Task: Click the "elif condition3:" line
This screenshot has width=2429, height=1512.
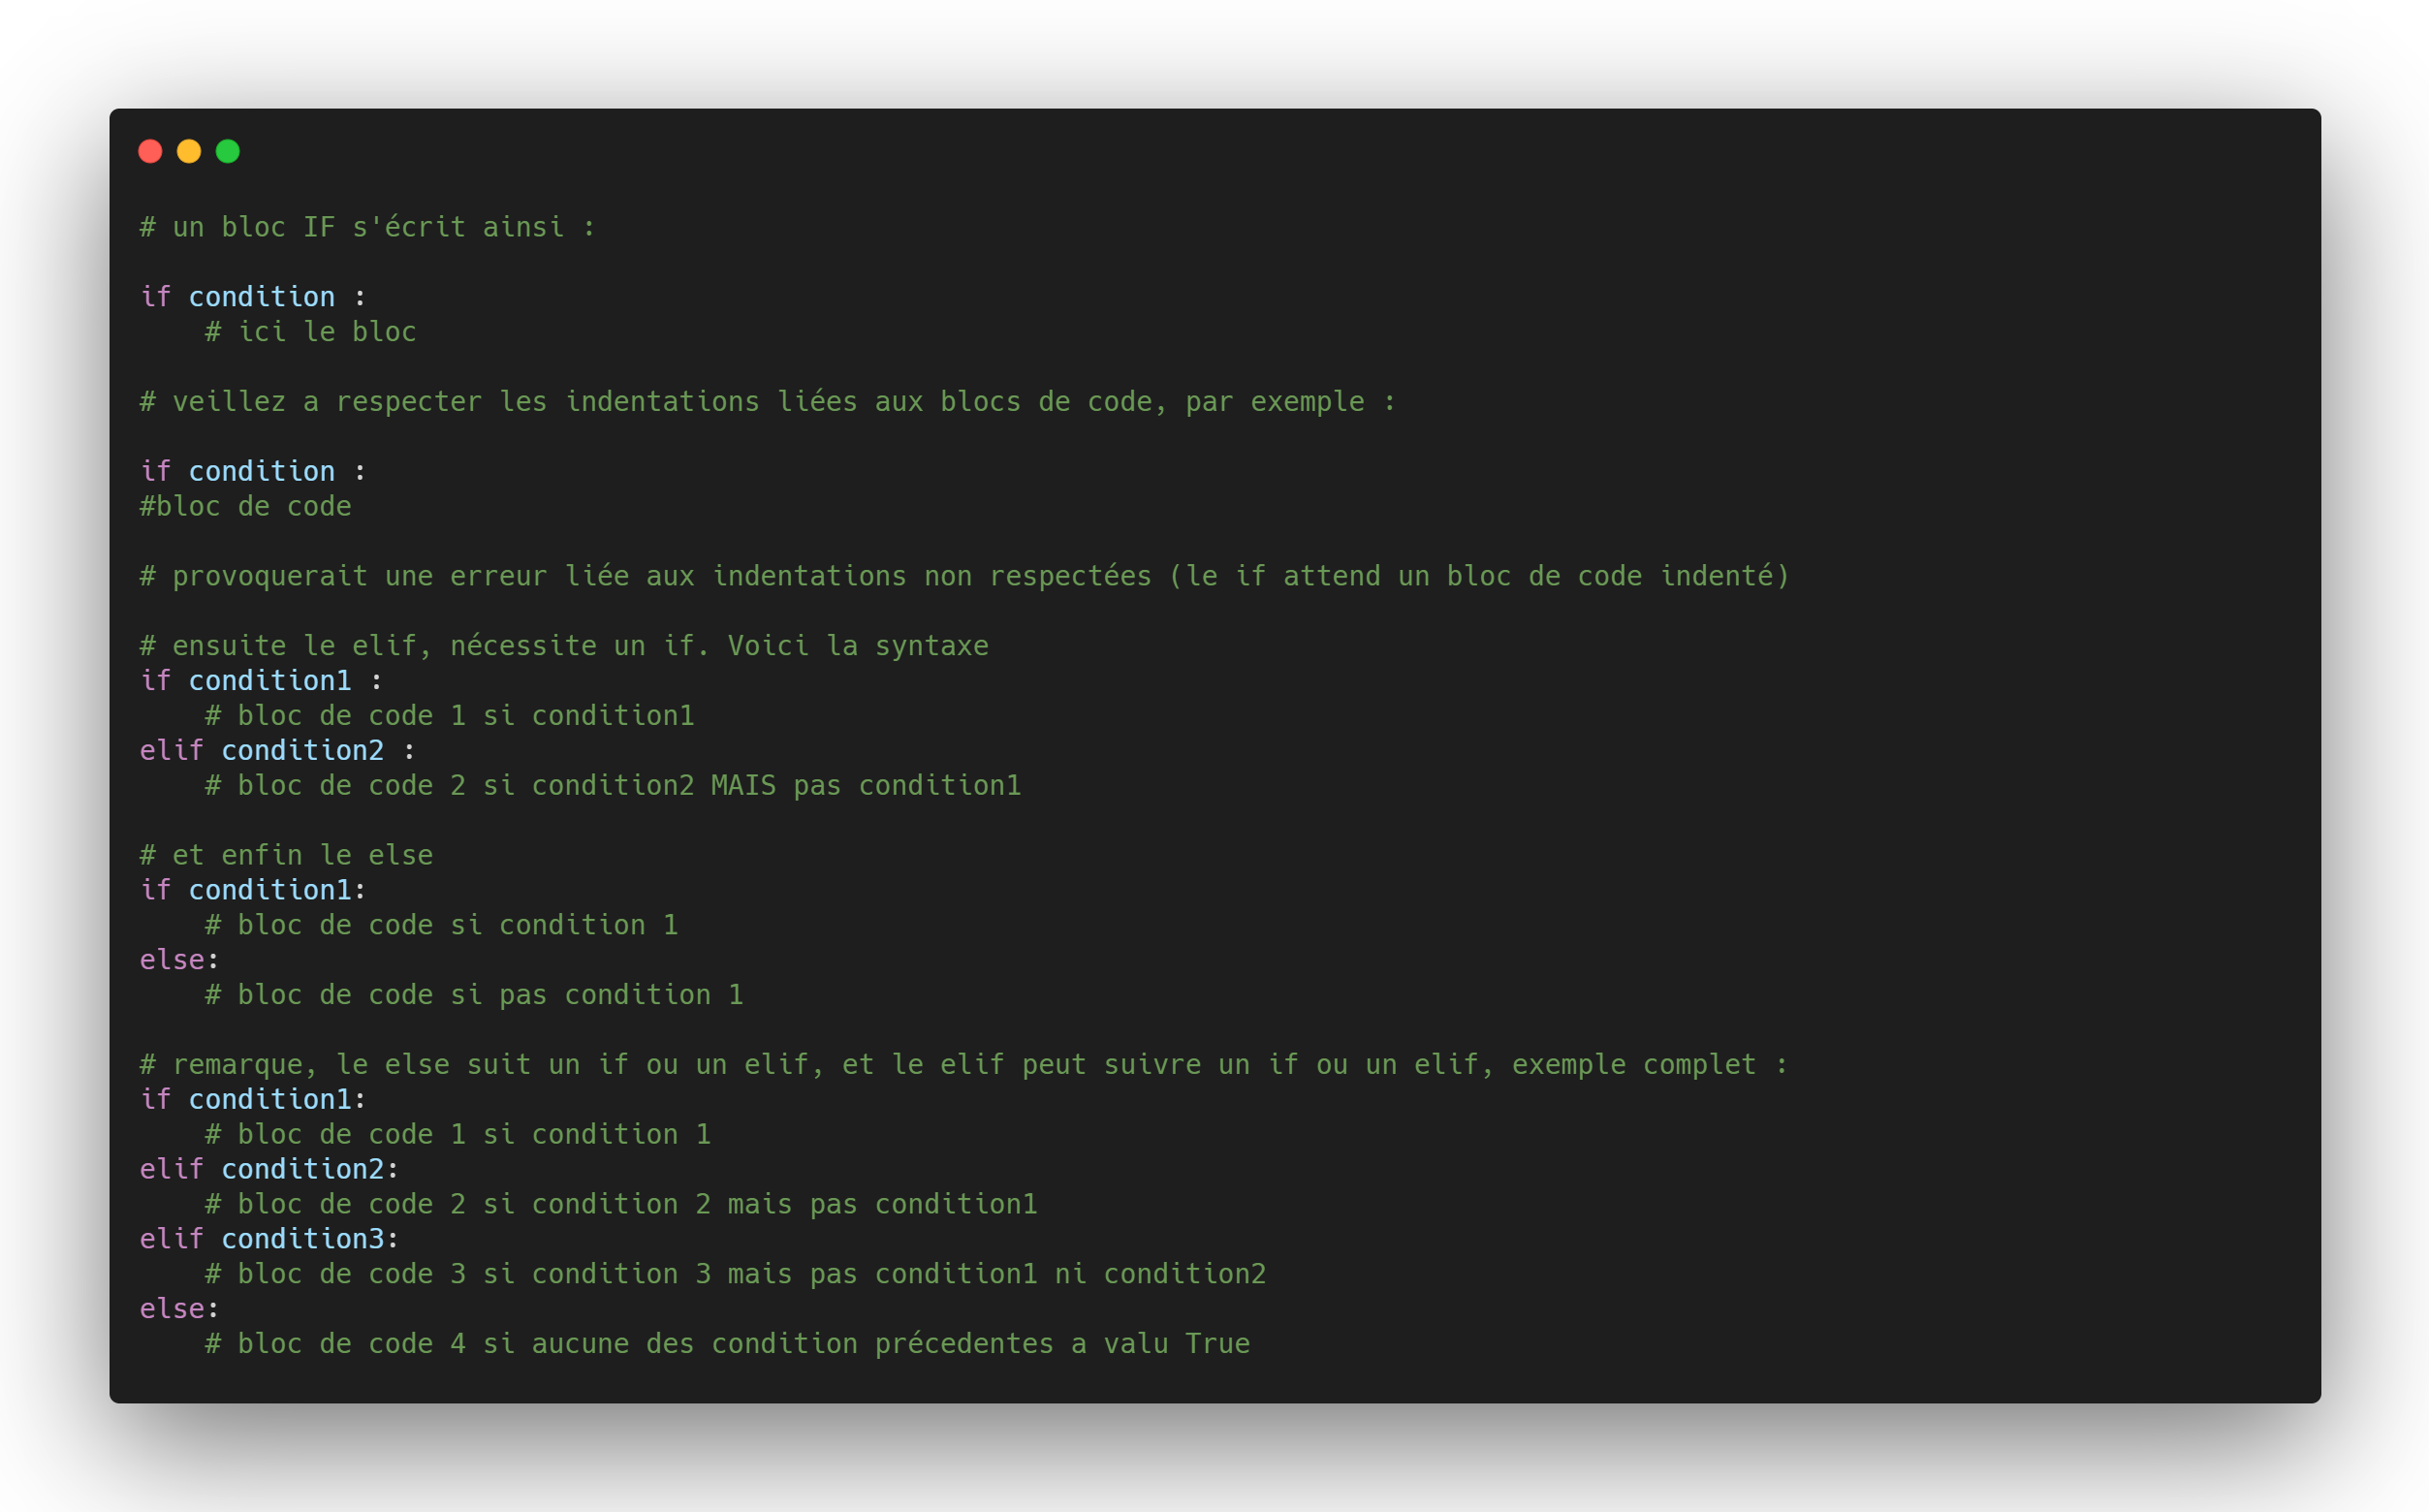Action: (269, 1239)
